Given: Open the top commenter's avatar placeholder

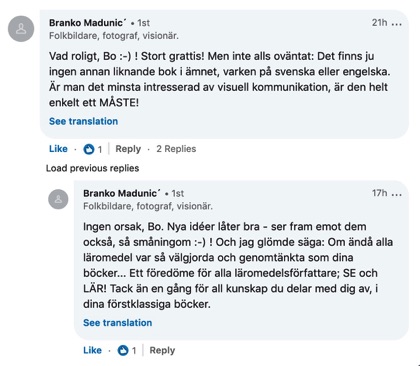Looking at the screenshot, I should 21,29.
